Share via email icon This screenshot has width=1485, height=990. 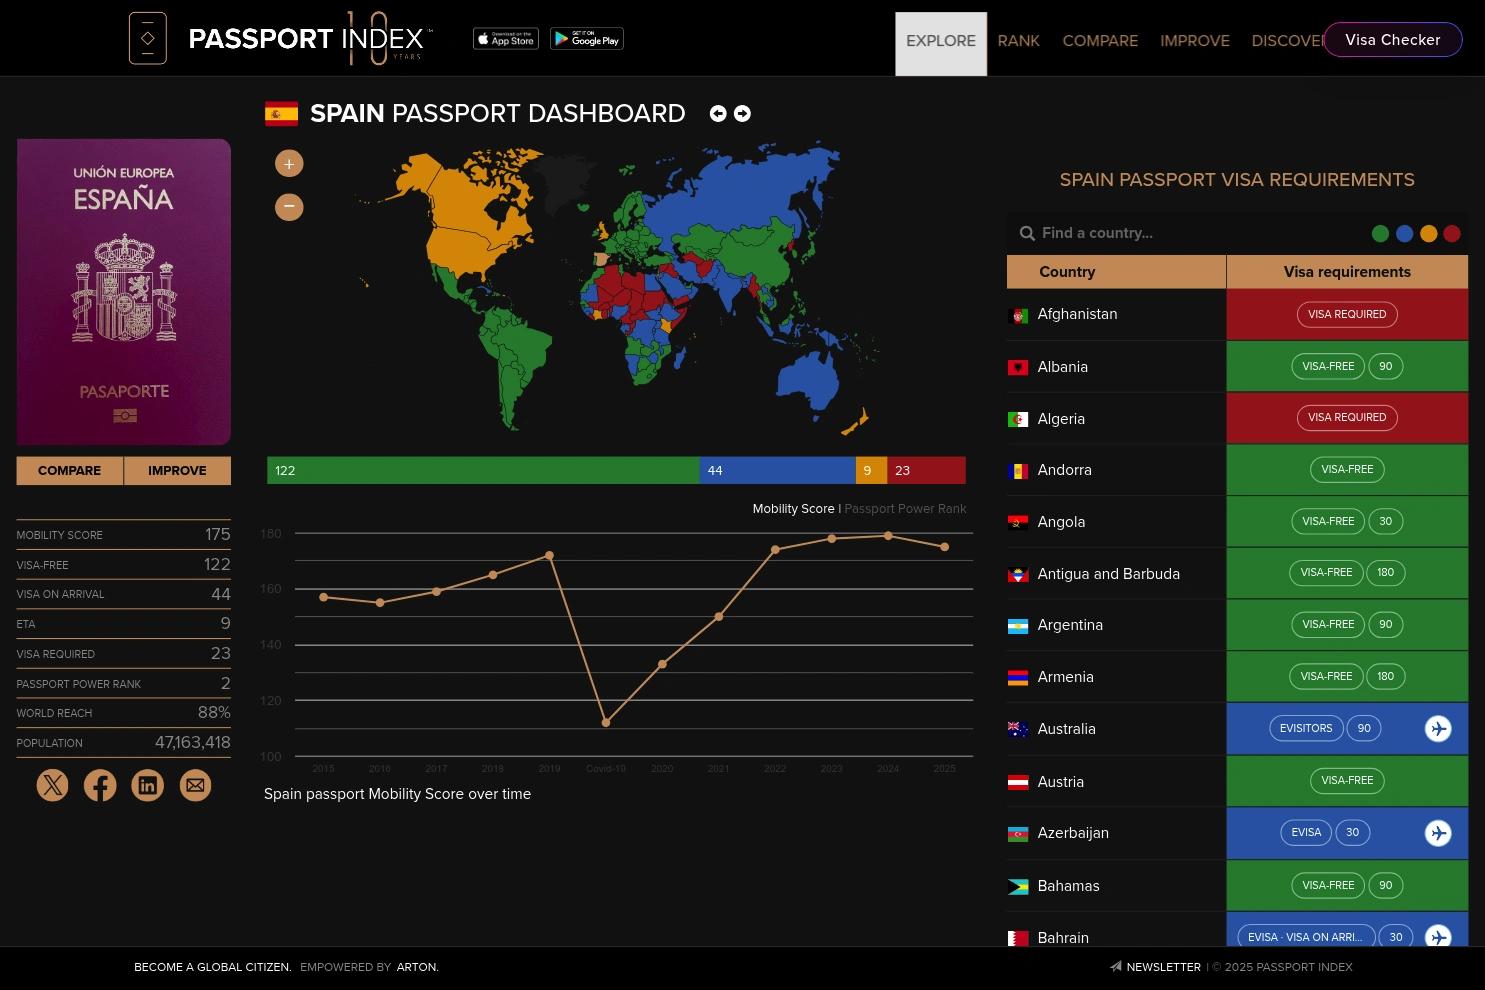pyautogui.click(x=195, y=785)
